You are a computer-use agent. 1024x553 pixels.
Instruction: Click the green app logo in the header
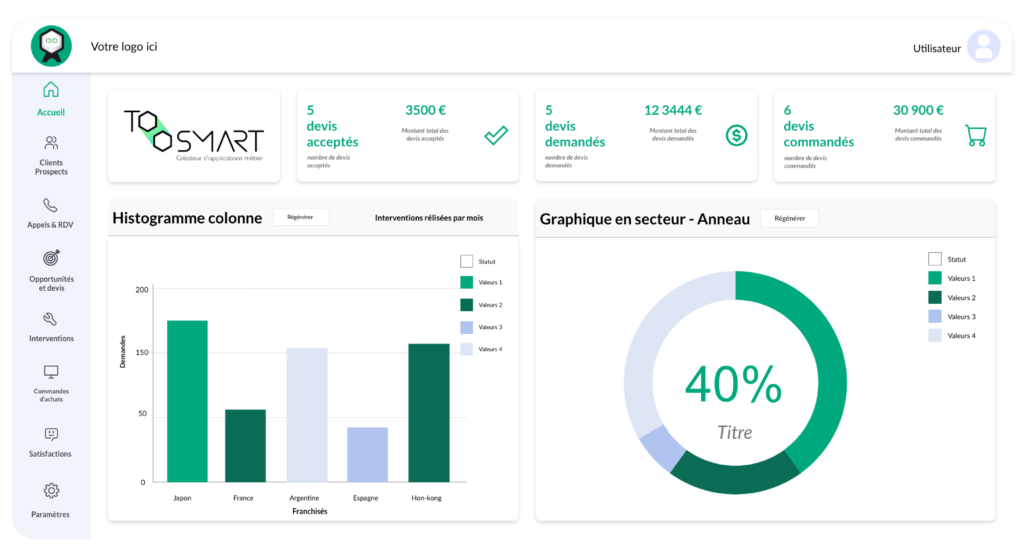[51, 46]
